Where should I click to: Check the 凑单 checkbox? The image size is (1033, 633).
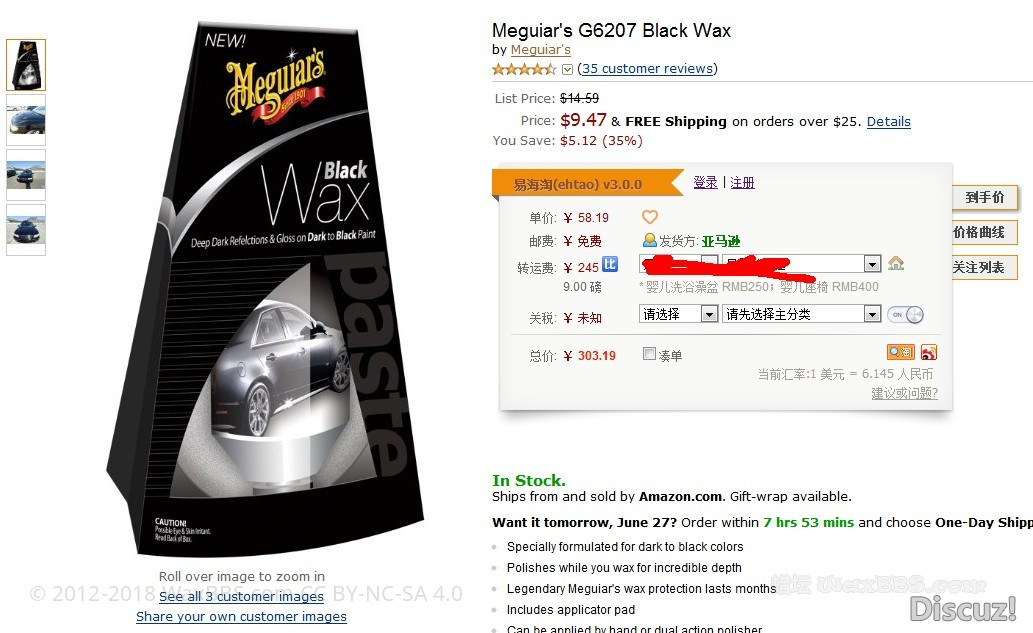coord(649,354)
